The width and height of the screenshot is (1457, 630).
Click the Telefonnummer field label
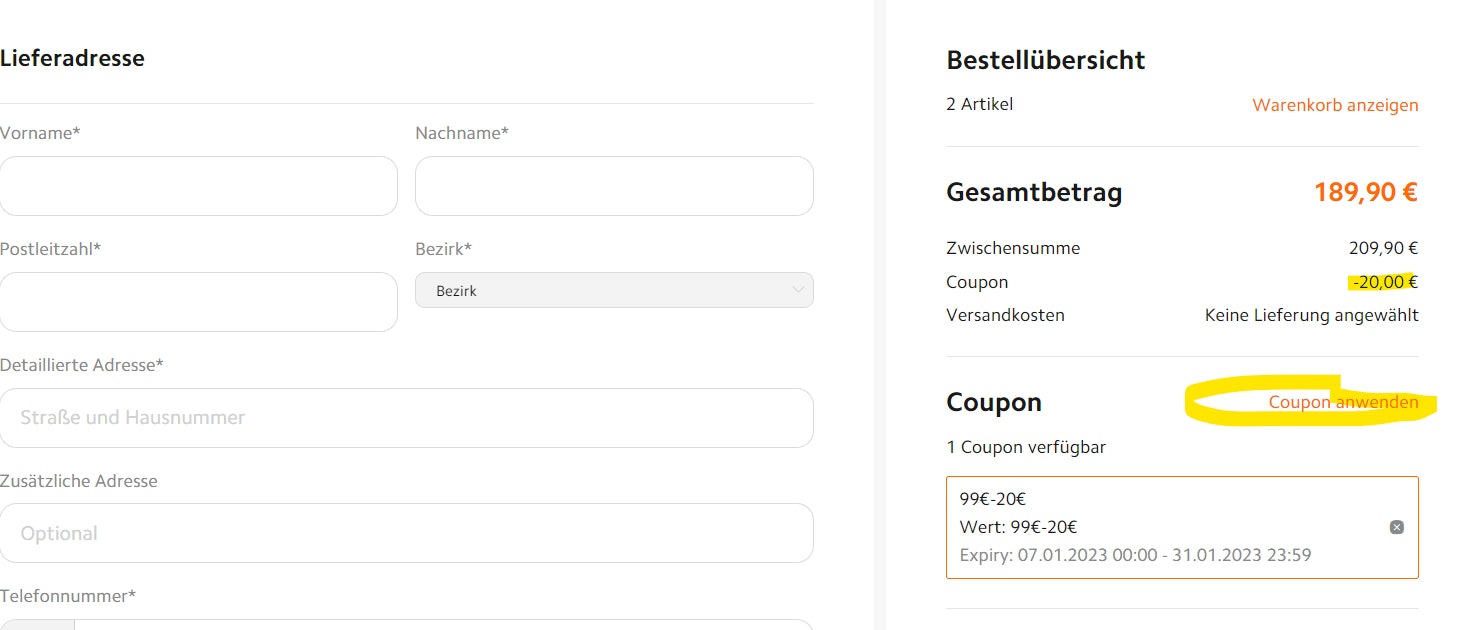click(68, 596)
